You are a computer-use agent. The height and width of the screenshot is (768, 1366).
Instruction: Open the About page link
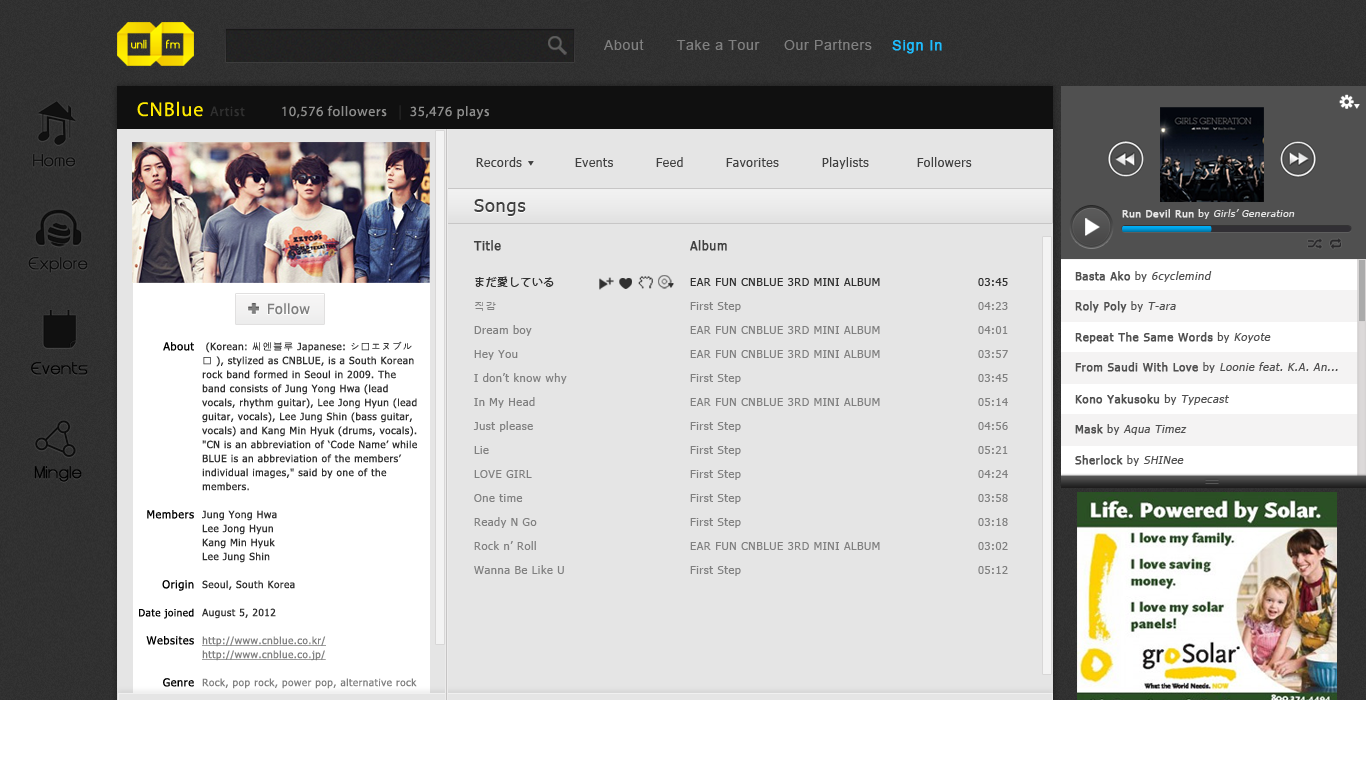623,45
